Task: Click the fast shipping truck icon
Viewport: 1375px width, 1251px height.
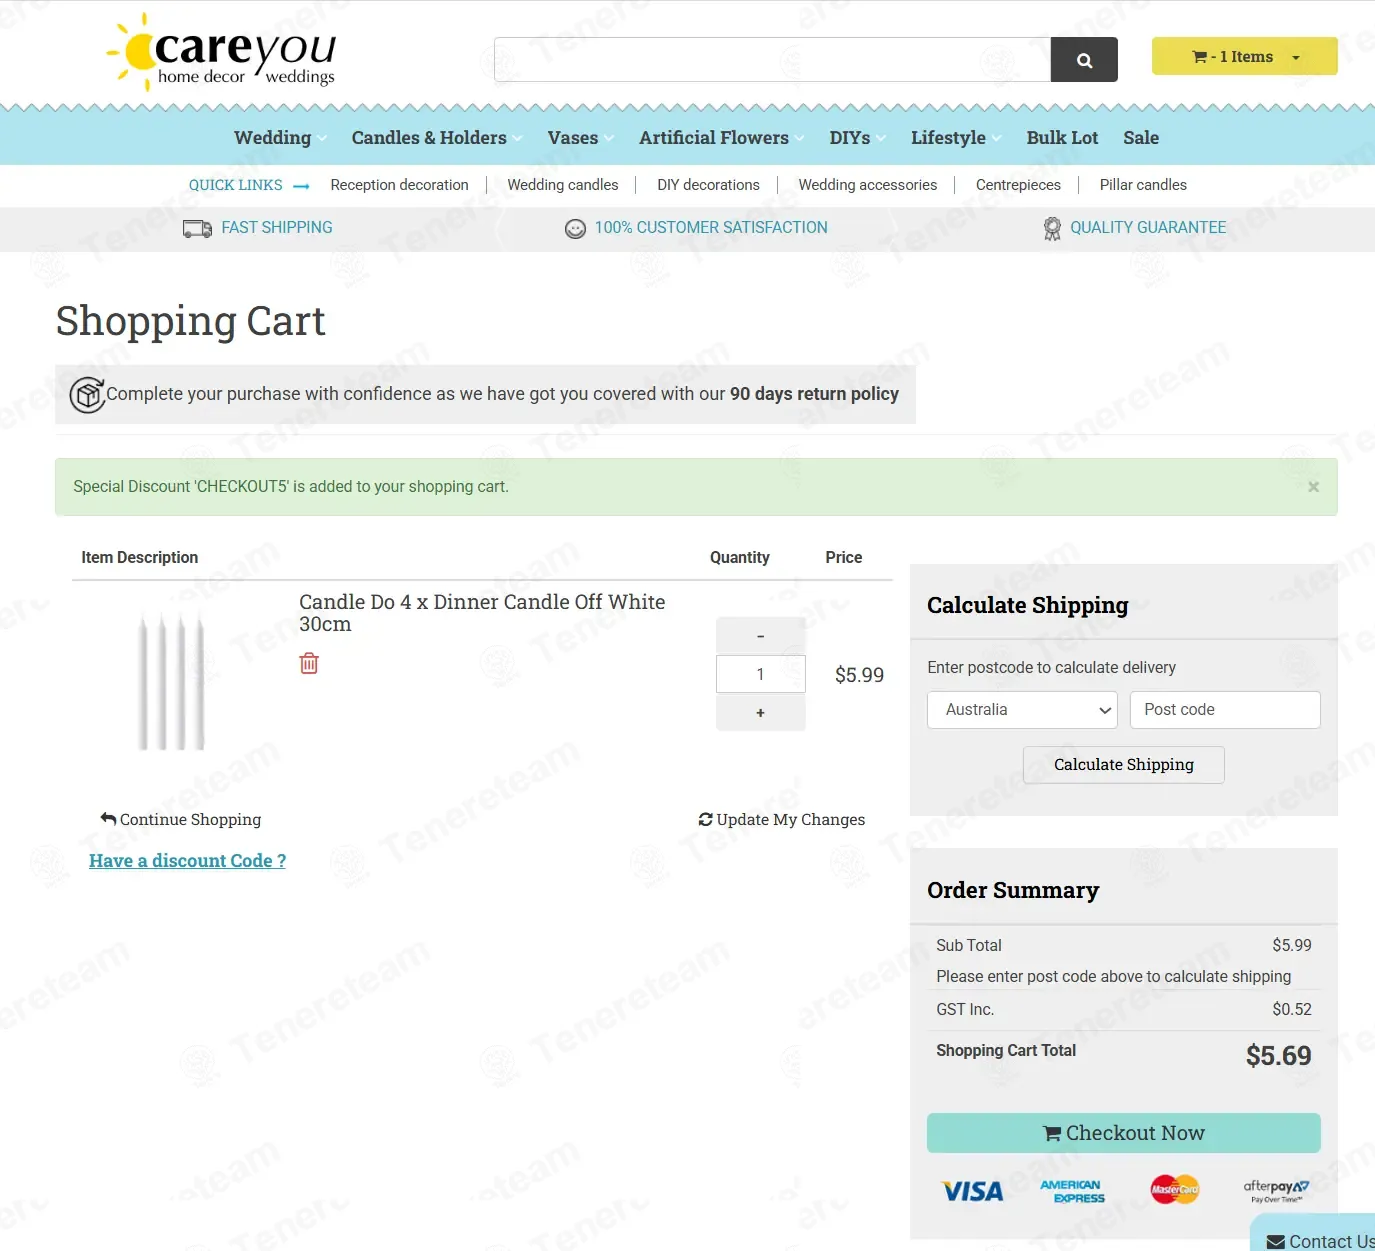Action: click(197, 229)
